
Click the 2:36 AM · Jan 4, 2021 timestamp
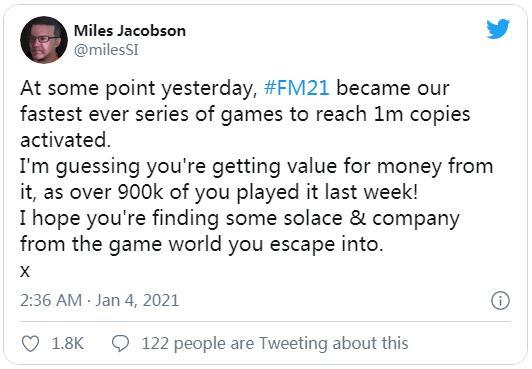tap(99, 300)
